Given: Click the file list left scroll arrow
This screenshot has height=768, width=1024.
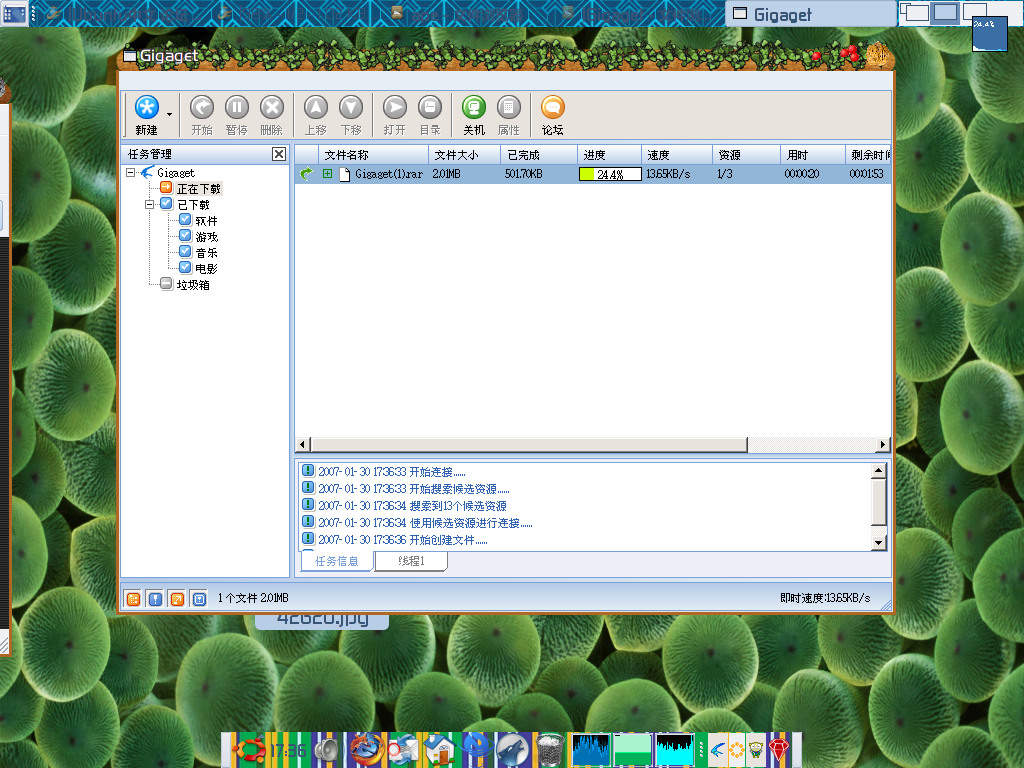Looking at the screenshot, I should point(302,445).
